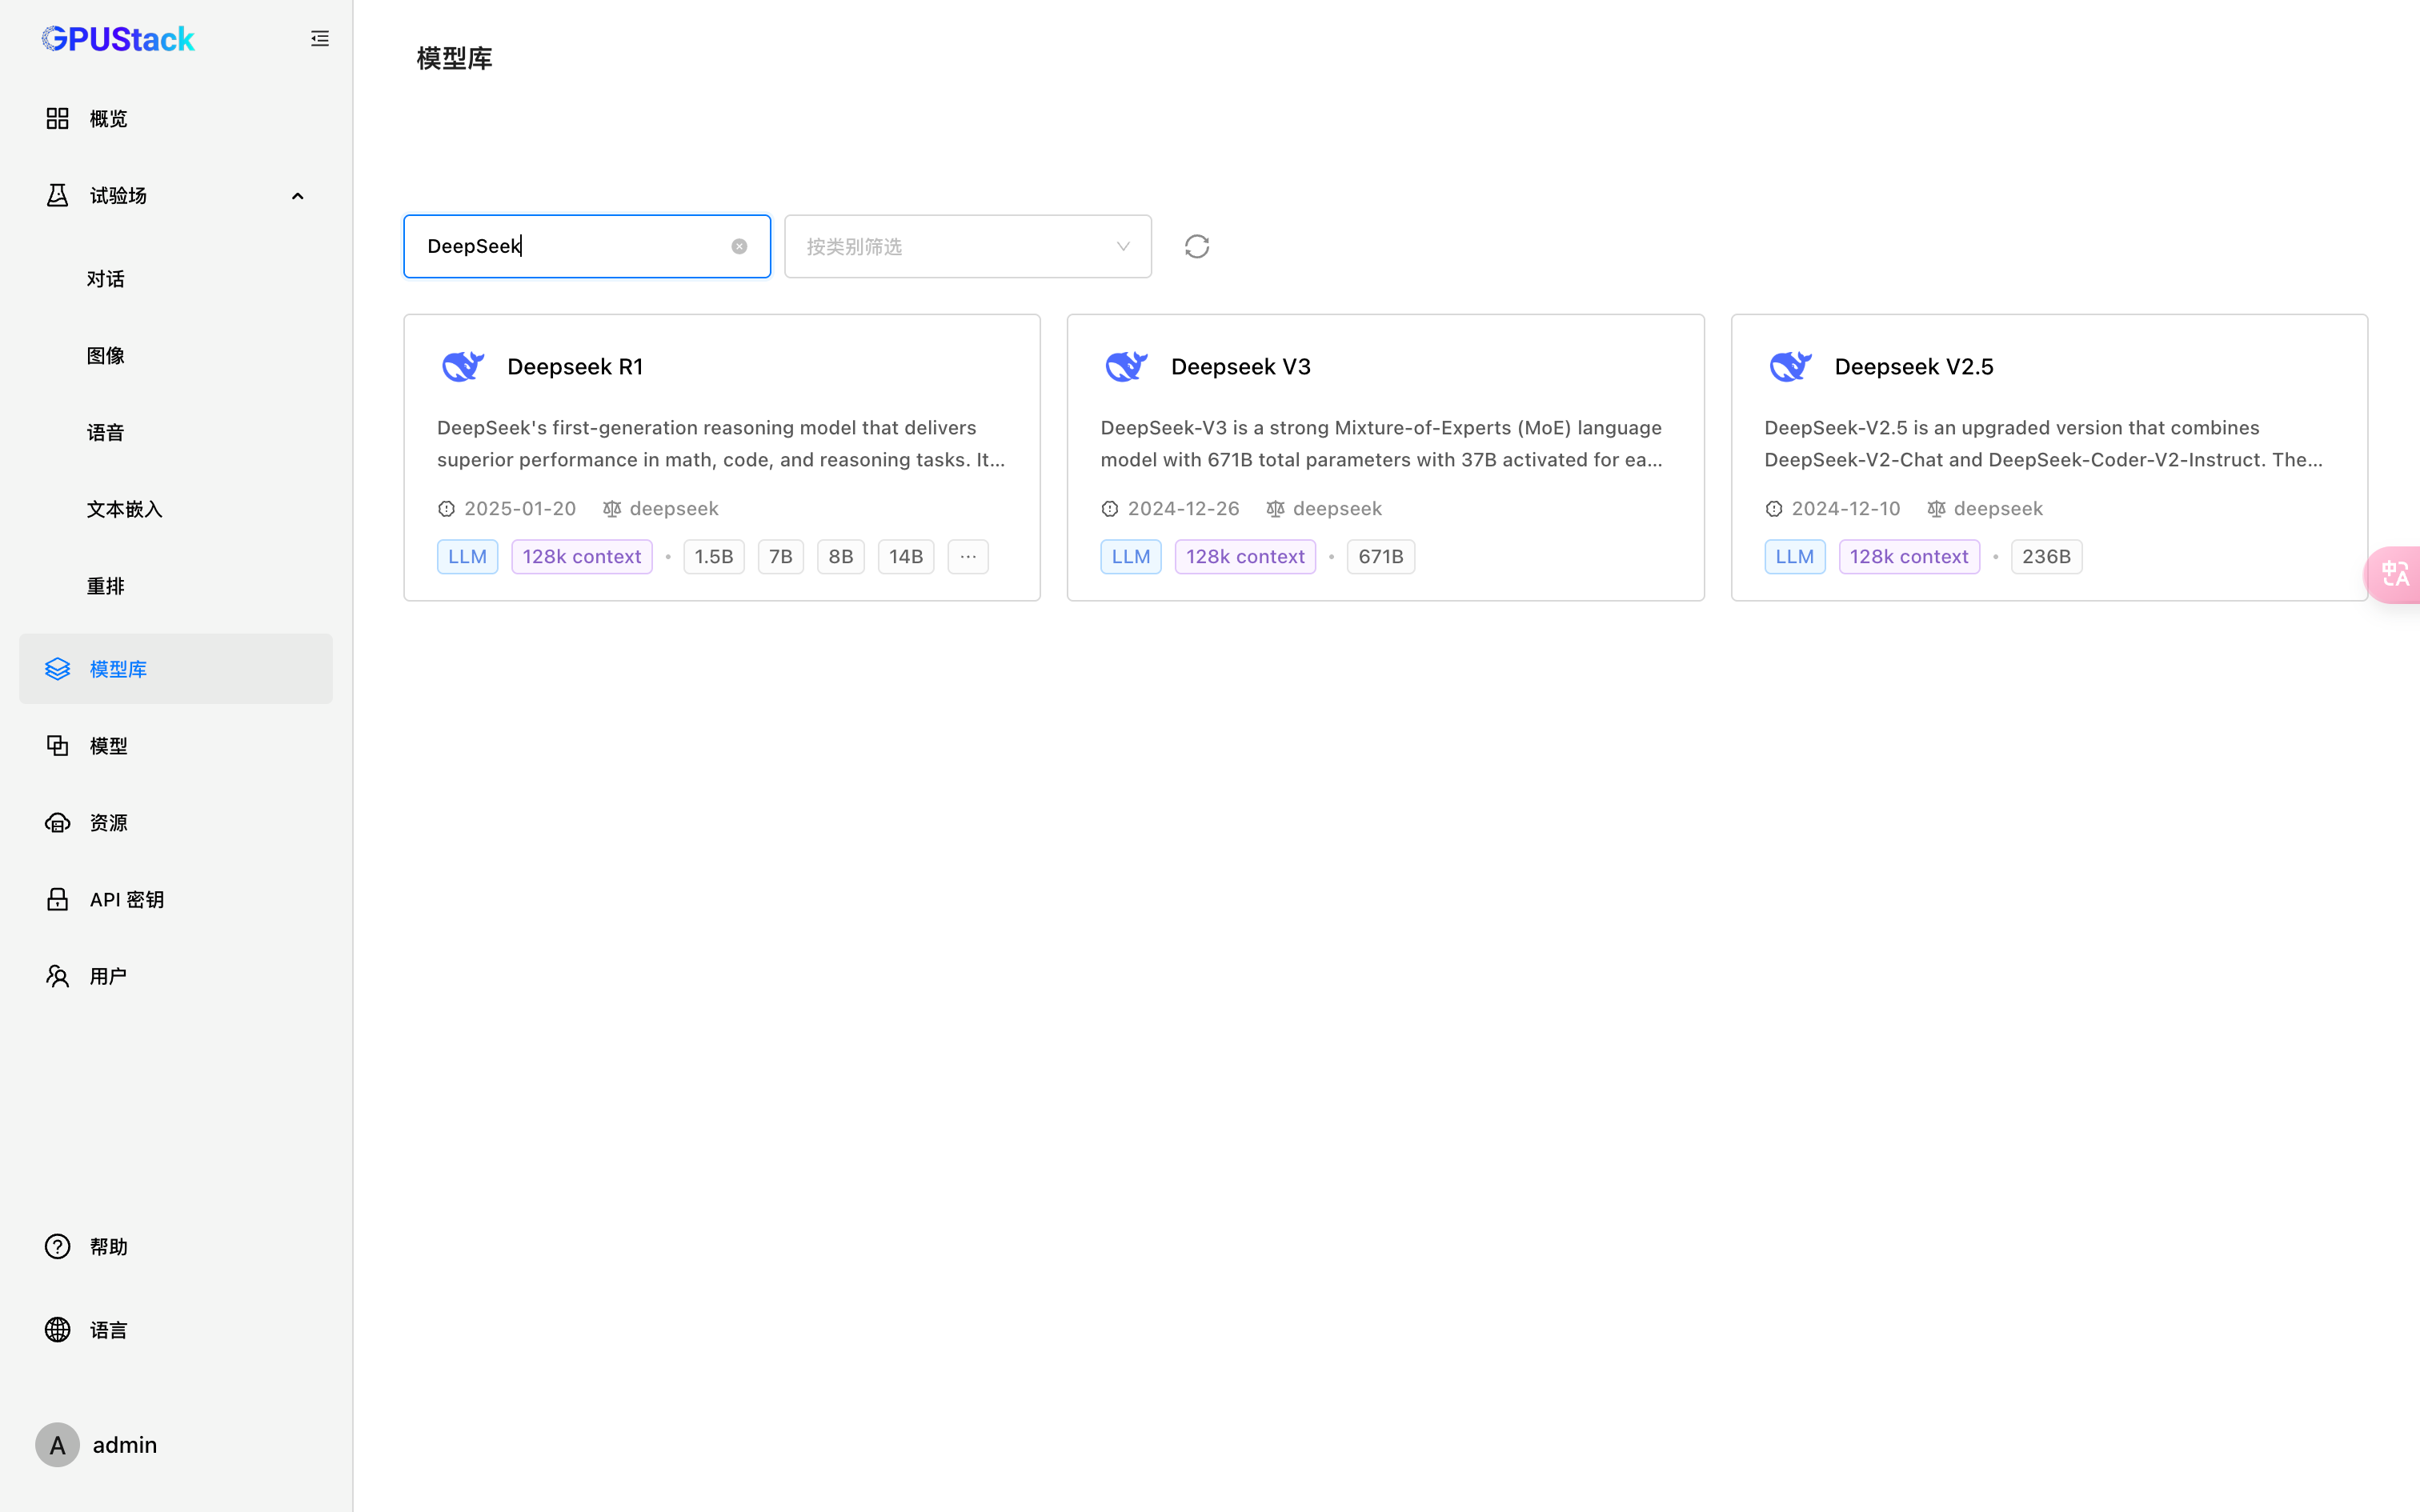Viewport: 2420px width, 1512px height.
Task: Refresh the model catalog list
Action: pyautogui.click(x=1197, y=246)
